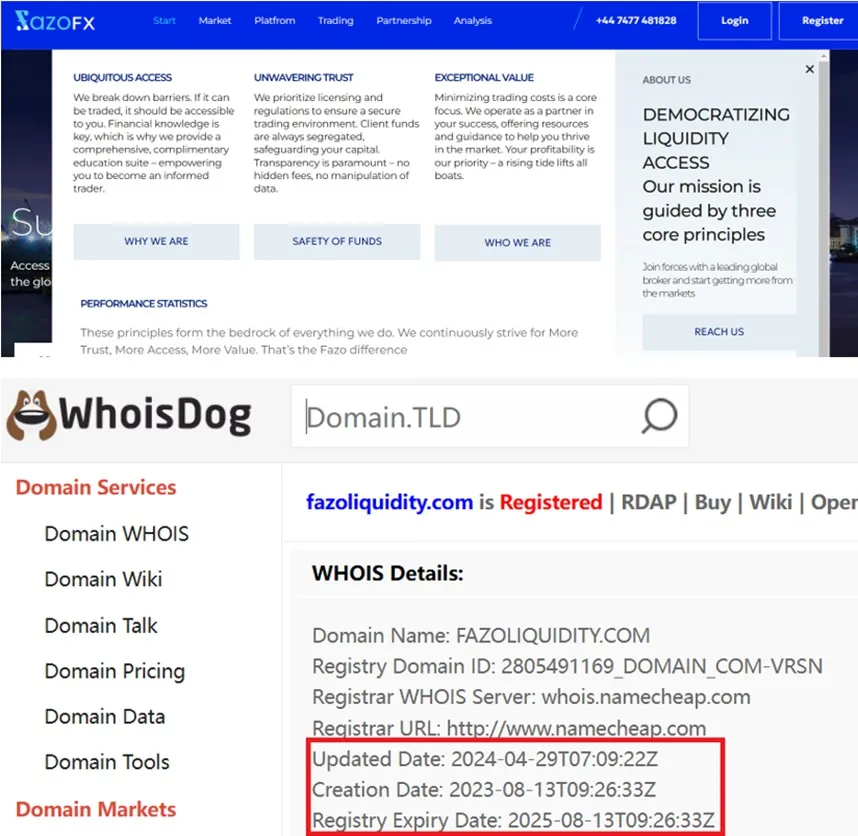Viewport: 858px width, 836px height.
Task: Click the red Registered status text
Action: 550,502
